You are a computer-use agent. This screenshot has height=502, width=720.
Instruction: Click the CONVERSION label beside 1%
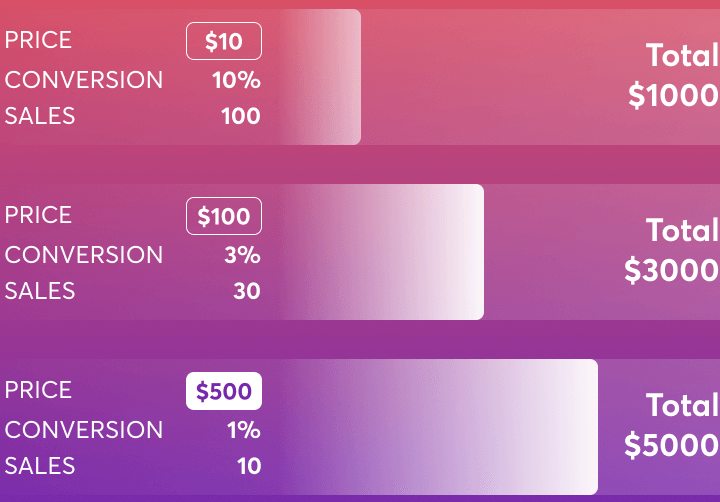[x=84, y=430]
